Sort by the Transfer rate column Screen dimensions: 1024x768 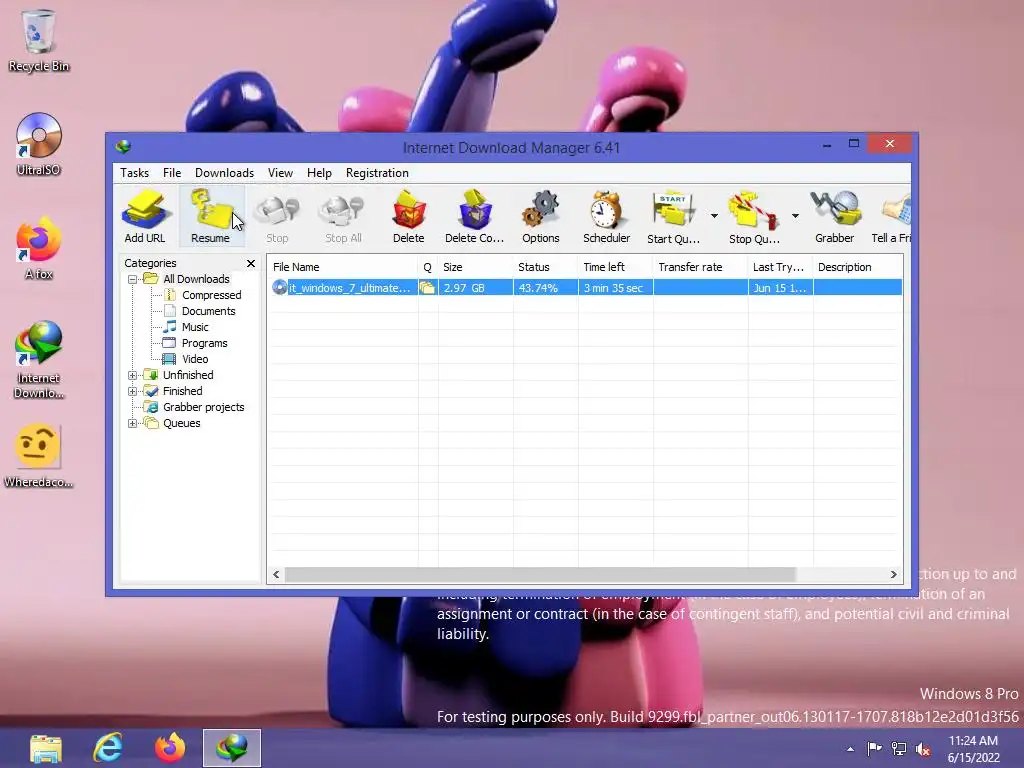click(x=700, y=267)
